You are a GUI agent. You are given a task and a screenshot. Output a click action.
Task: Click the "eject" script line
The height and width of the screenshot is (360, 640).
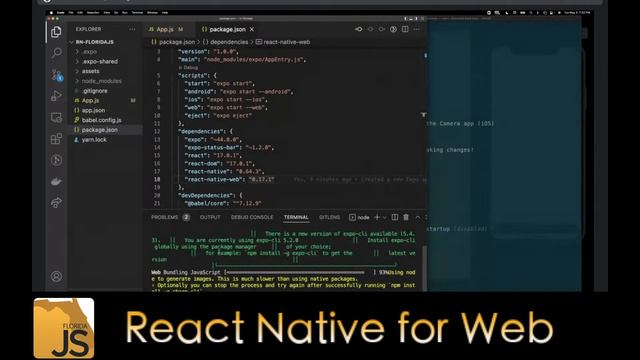click(x=218, y=116)
